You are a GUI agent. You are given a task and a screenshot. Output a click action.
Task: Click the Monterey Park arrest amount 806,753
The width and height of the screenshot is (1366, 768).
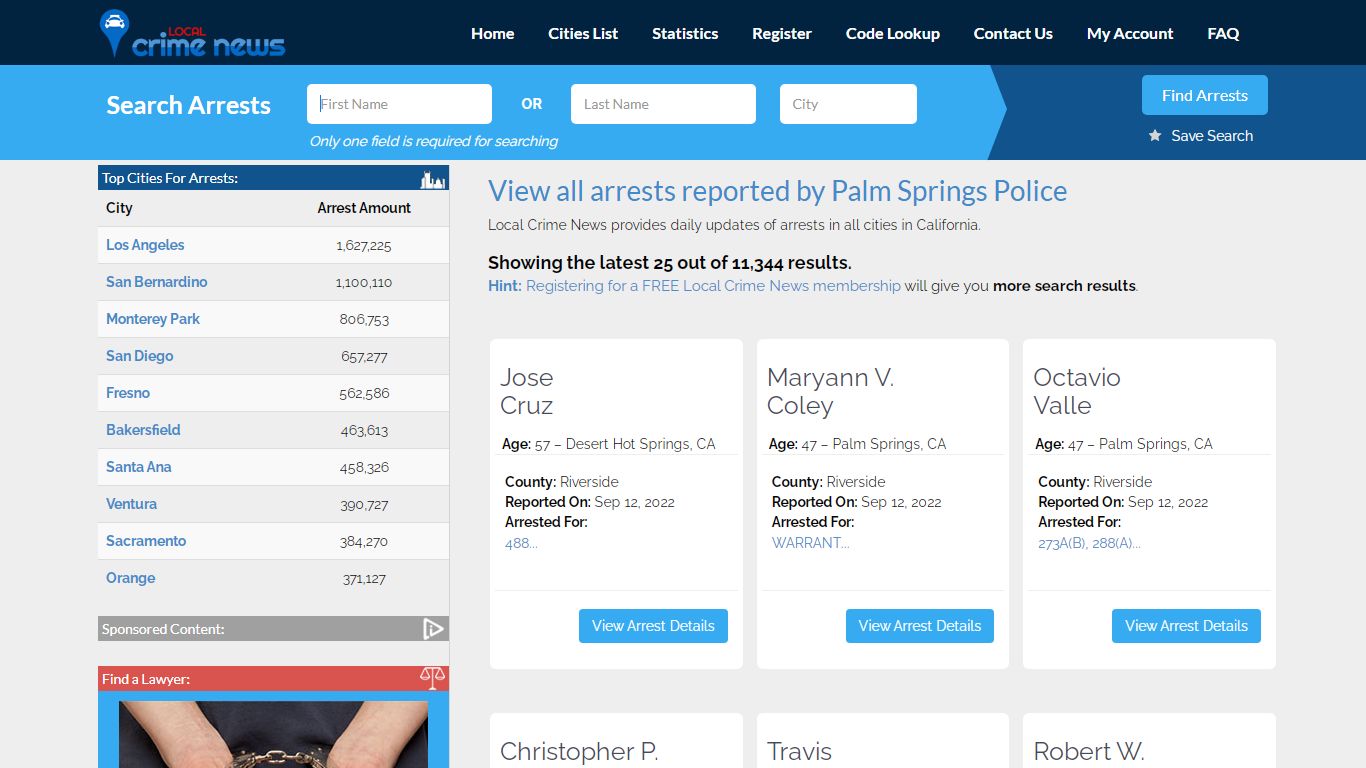[x=364, y=319]
